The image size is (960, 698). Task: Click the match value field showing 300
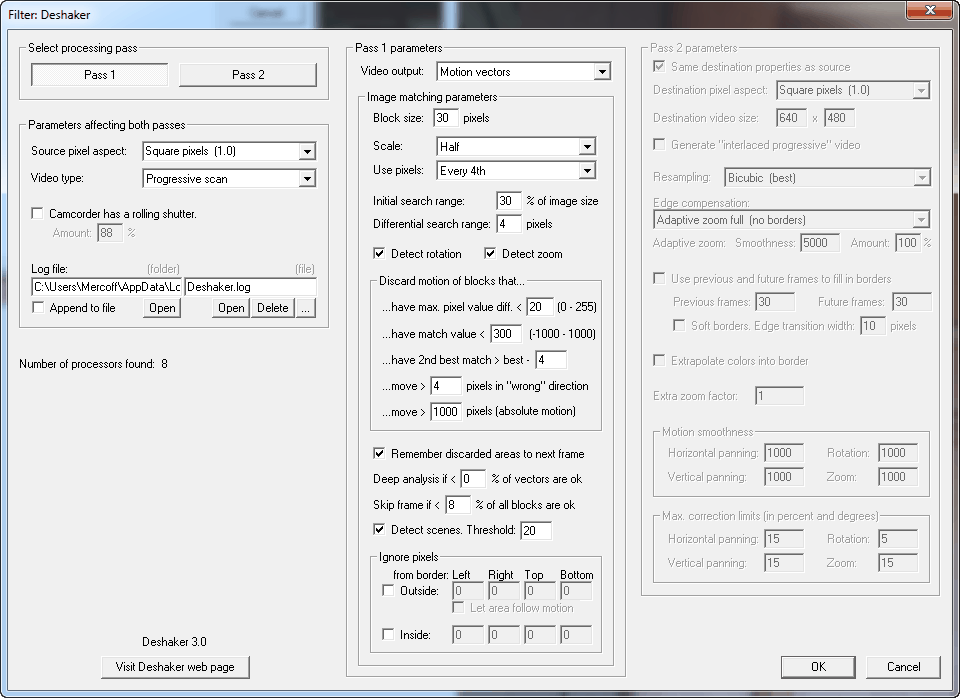point(506,334)
